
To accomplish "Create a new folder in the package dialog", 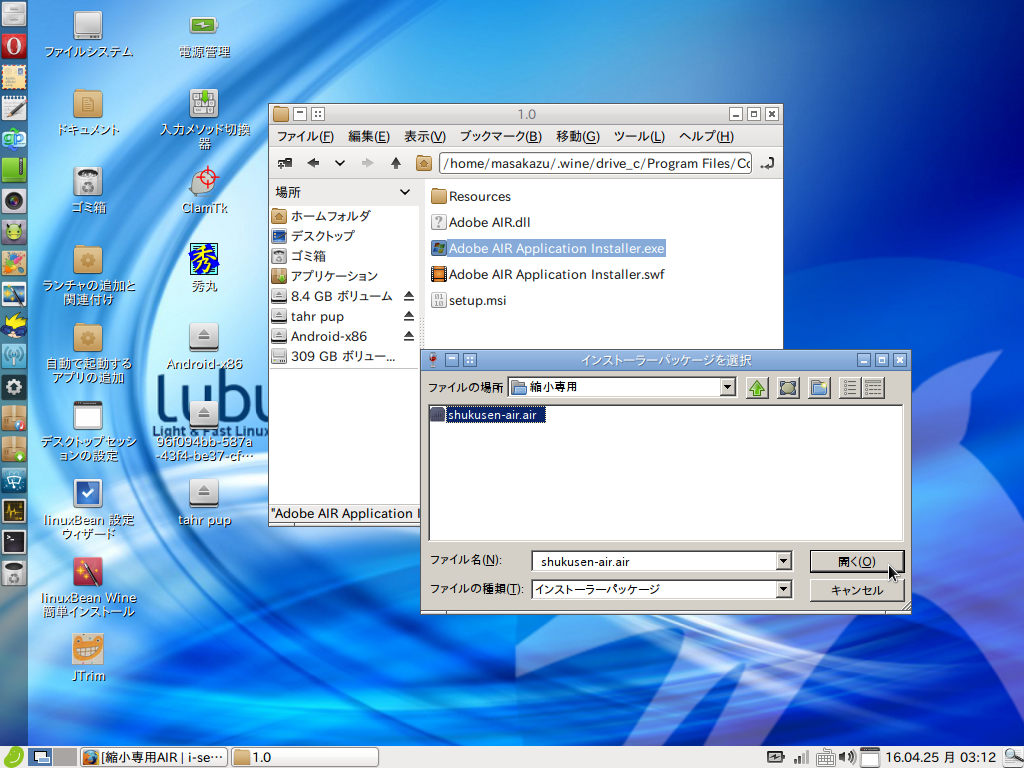I will (x=818, y=388).
